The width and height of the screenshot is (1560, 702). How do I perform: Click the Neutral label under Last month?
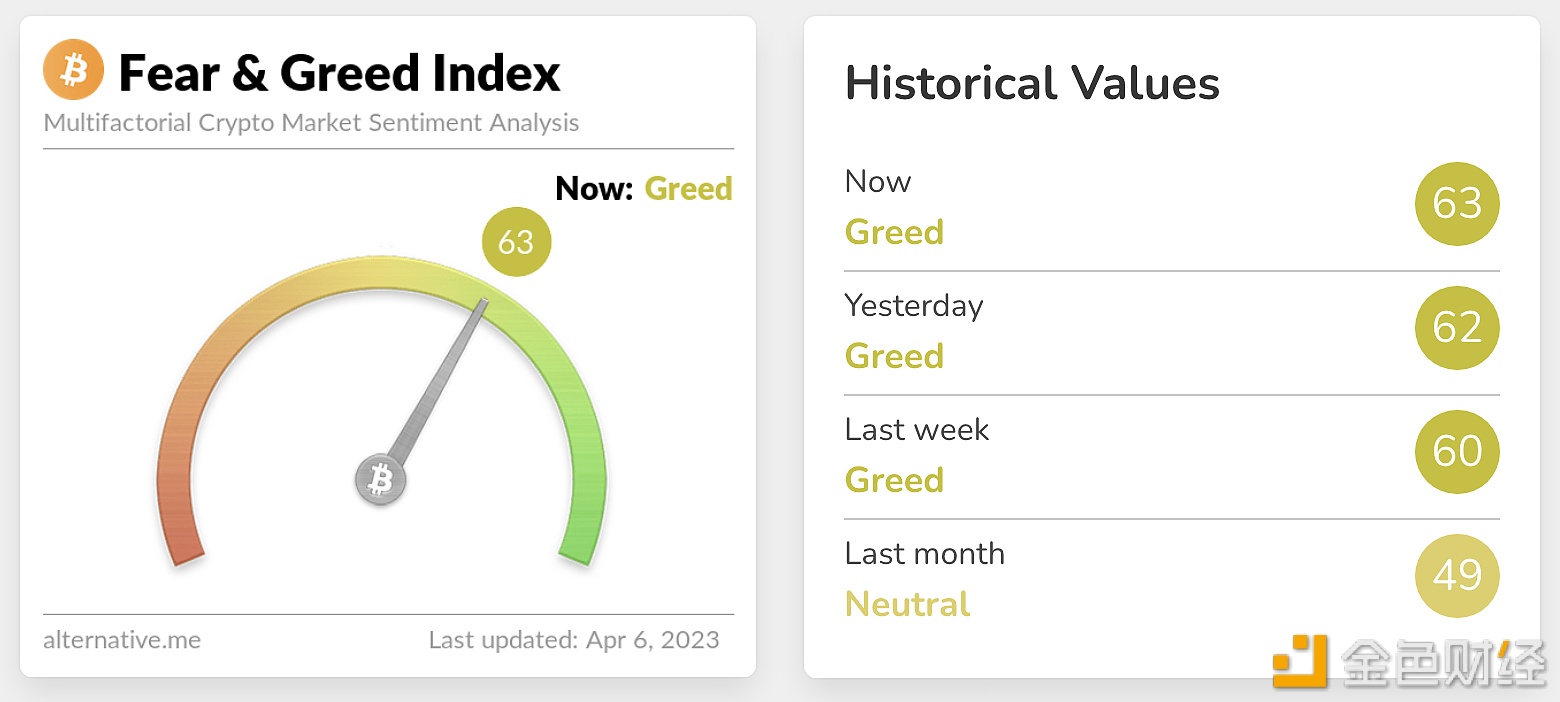(907, 604)
